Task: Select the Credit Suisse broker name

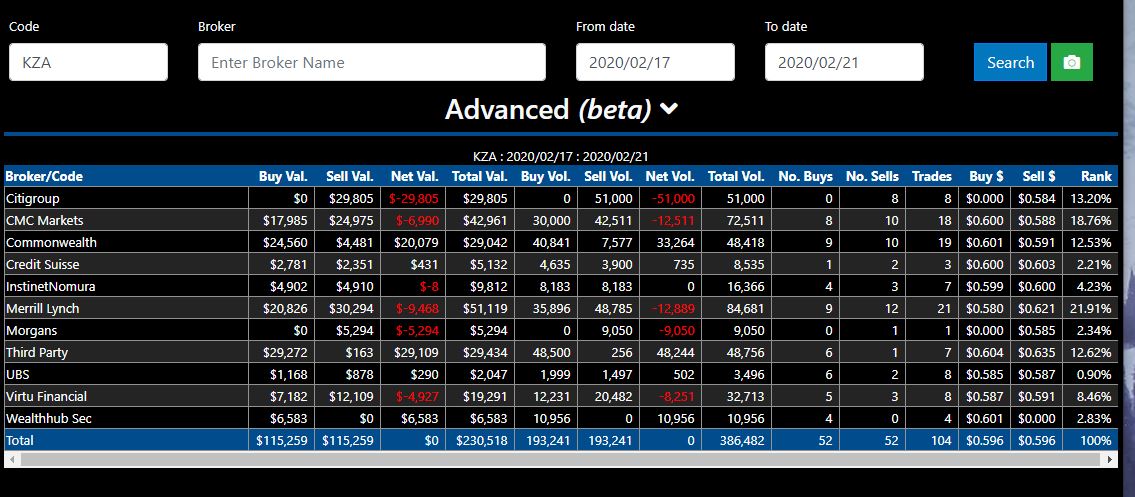Action: click(x=42, y=264)
